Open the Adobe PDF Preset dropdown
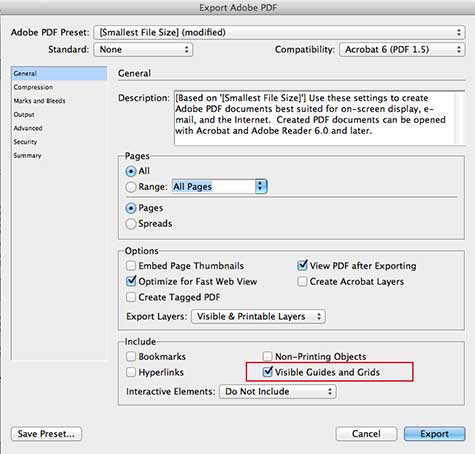Viewport: 475px width, 454px height. coord(279,32)
